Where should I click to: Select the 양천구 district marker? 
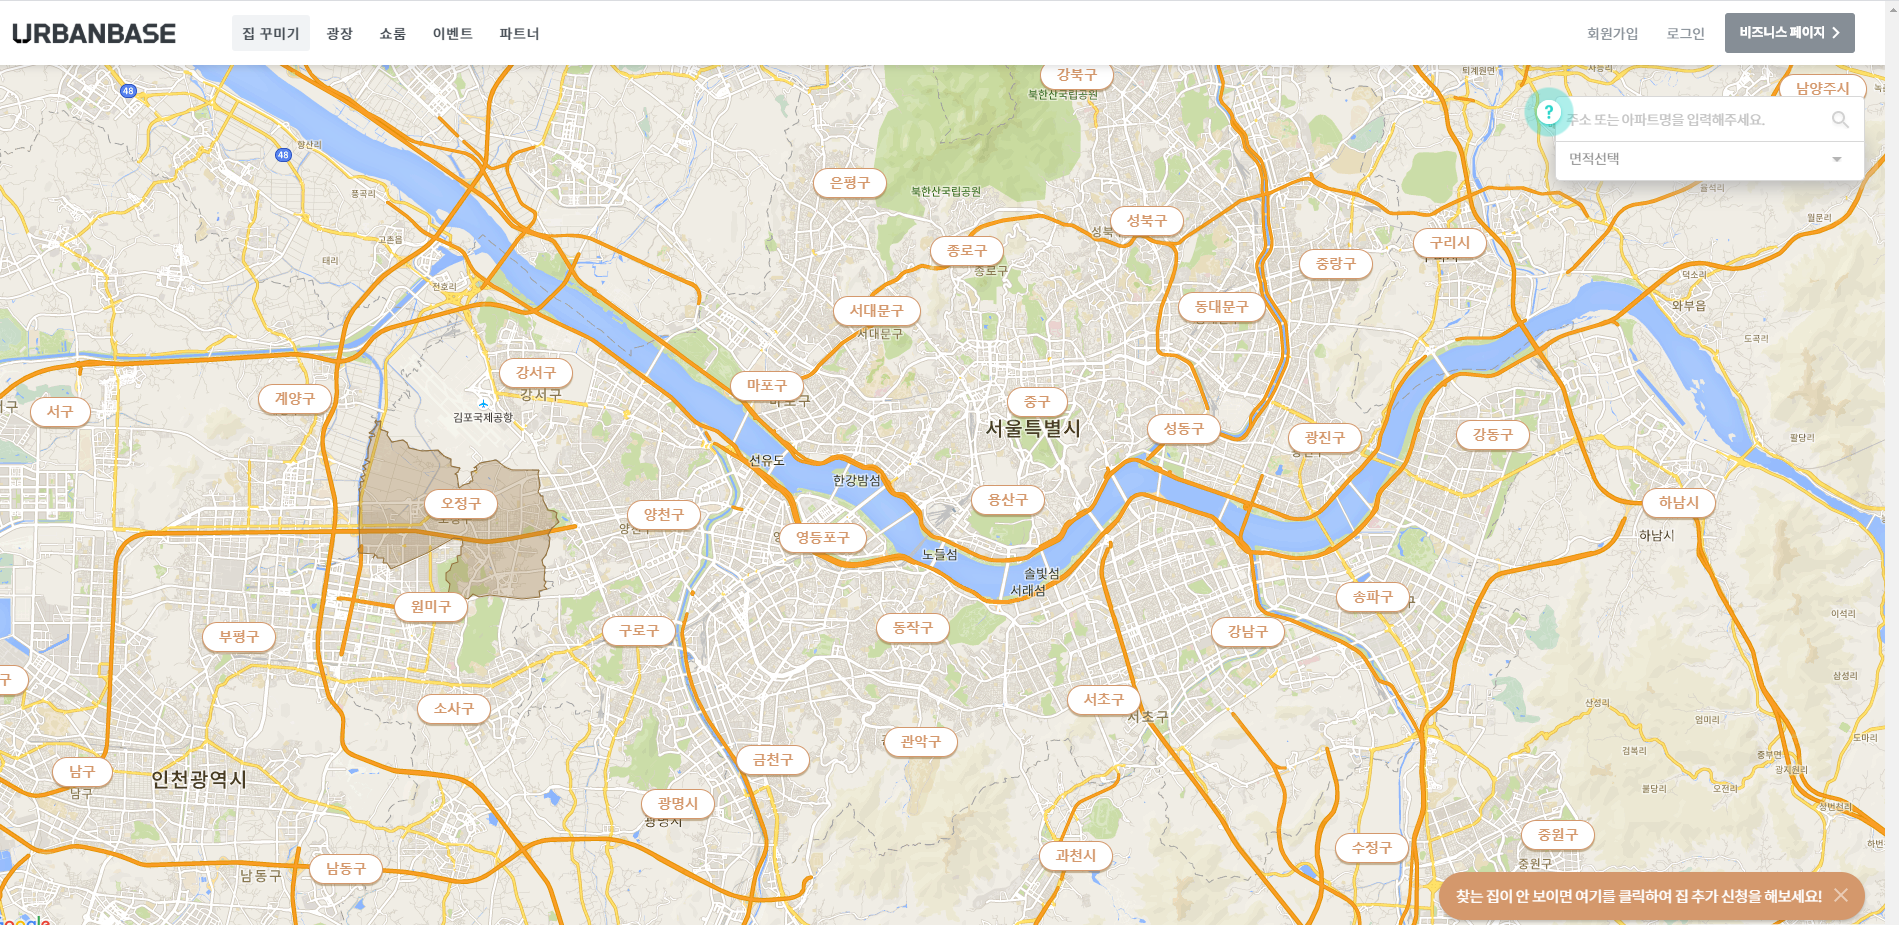[x=664, y=515]
